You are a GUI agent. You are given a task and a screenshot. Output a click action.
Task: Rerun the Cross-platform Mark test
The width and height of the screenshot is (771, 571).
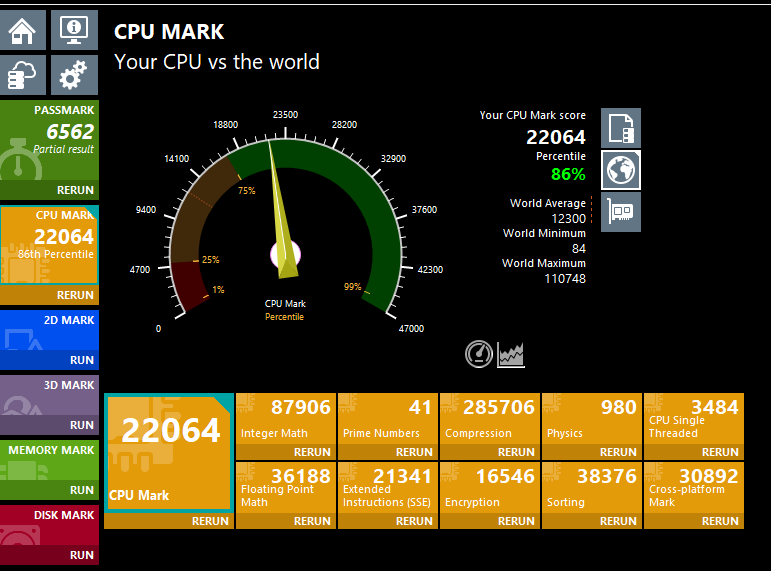coord(720,521)
